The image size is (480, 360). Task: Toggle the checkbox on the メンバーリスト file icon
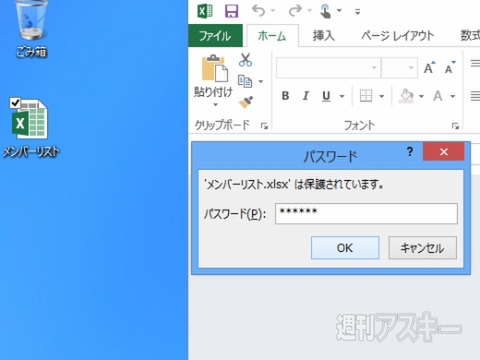click(x=15, y=103)
